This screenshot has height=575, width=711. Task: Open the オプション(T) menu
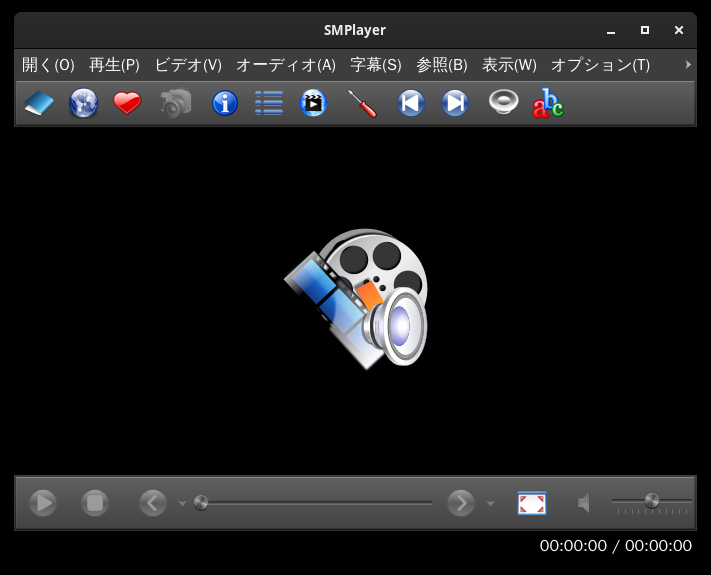tap(600, 65)
